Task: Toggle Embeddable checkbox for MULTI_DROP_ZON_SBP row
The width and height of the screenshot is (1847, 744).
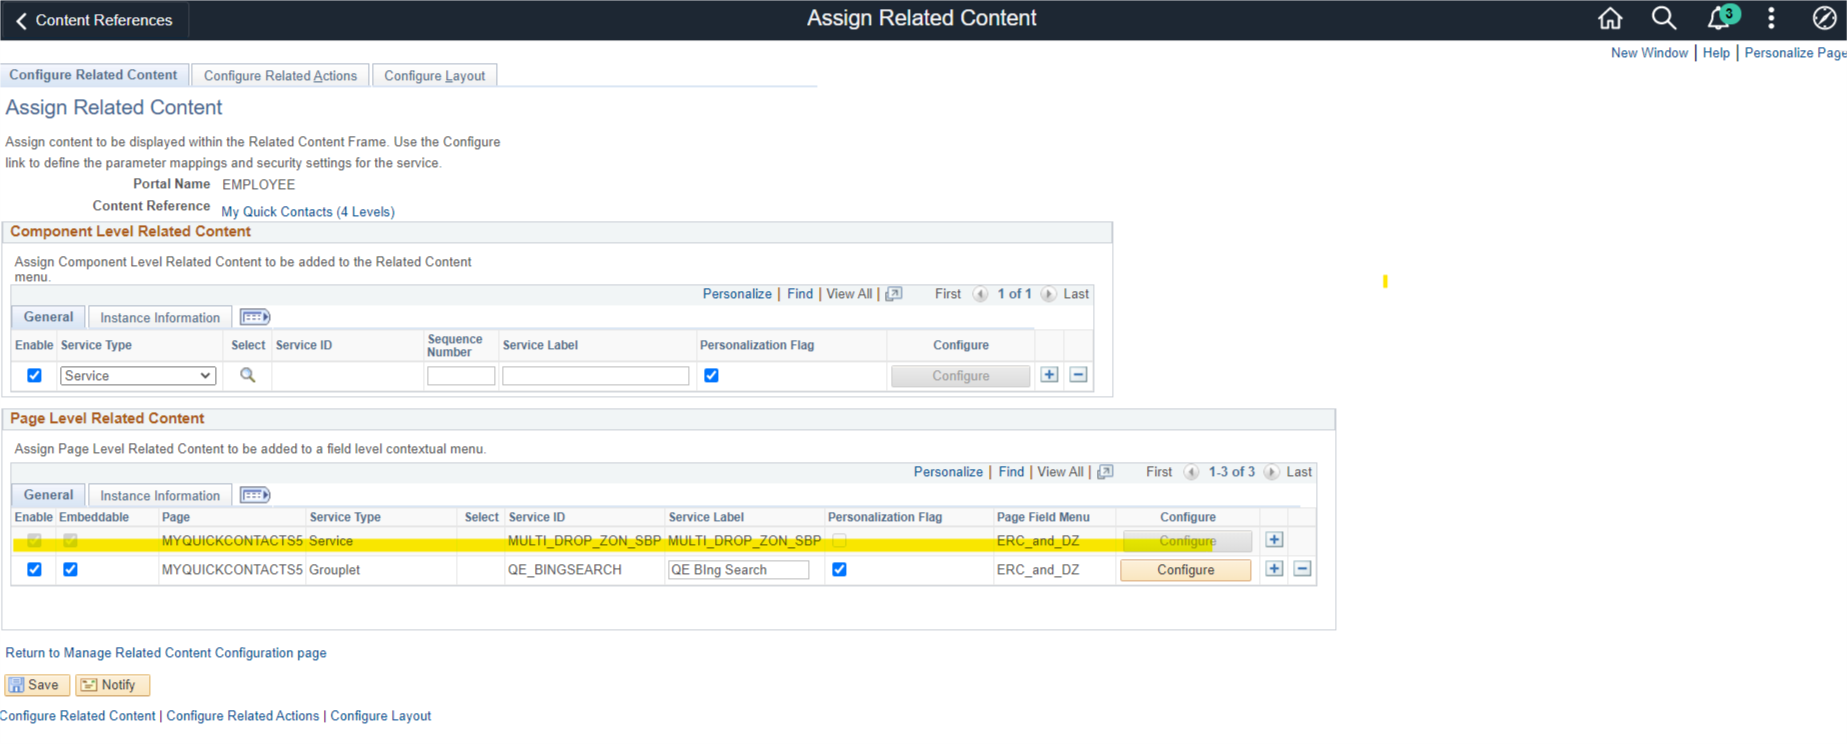Action: [x=70, y=541]
